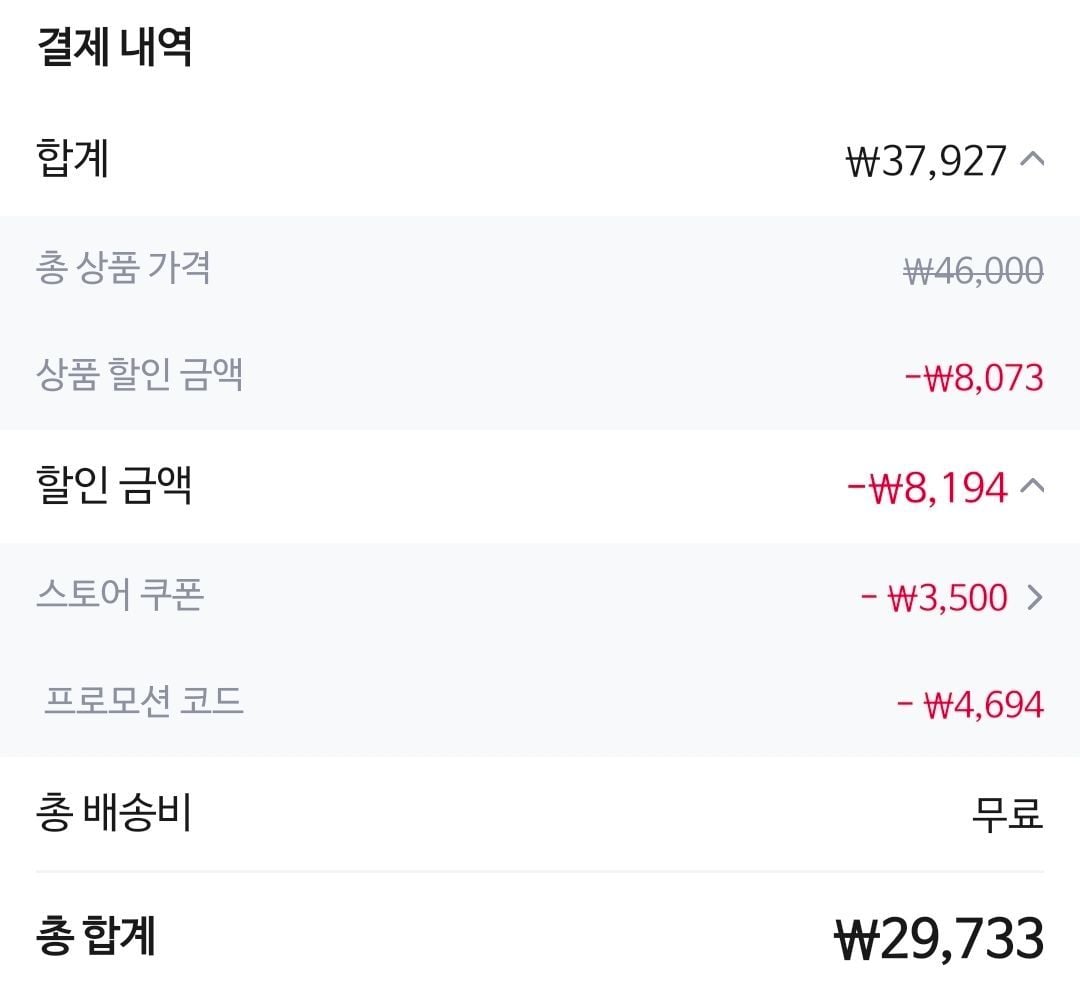
Task: Click the crossed-out ₩46,000 price
Action: point(973,270)
